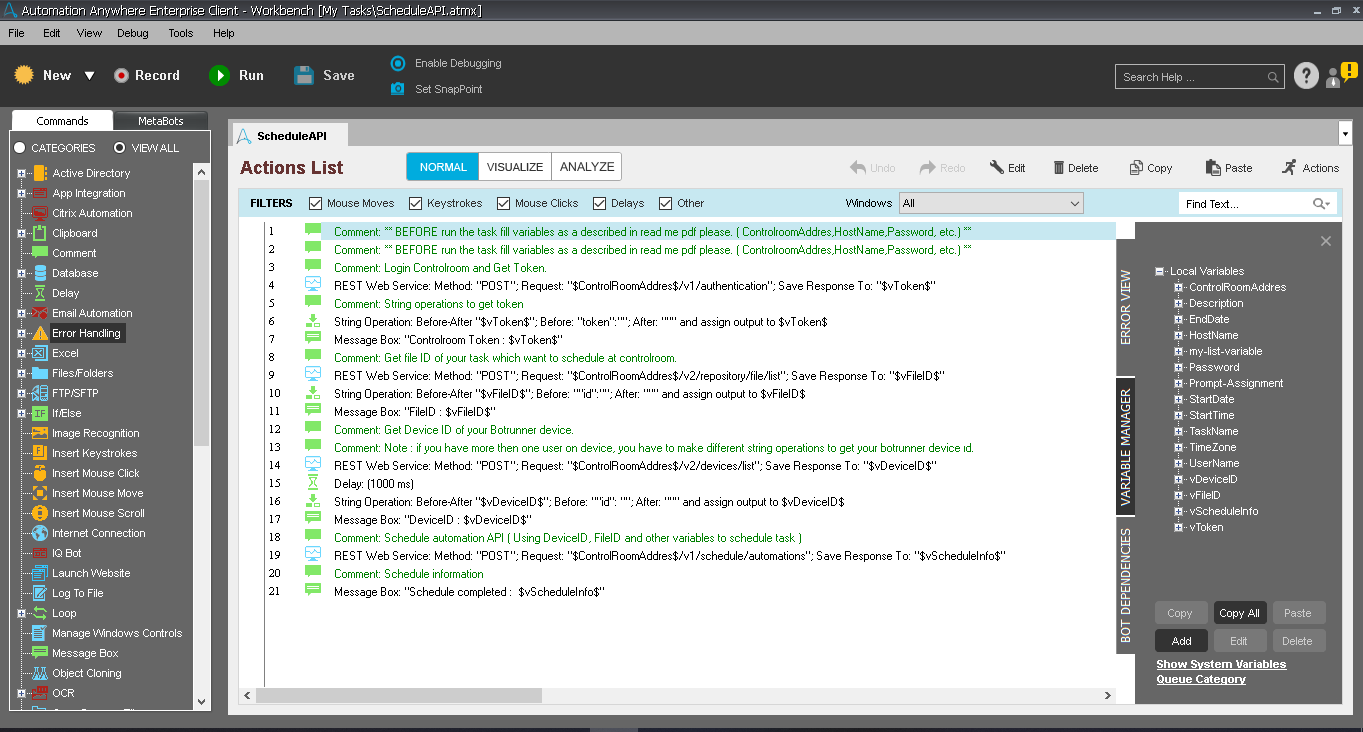1363x732 pixels.
Task: Click the Log To File command icon
Action: [40, 593]
